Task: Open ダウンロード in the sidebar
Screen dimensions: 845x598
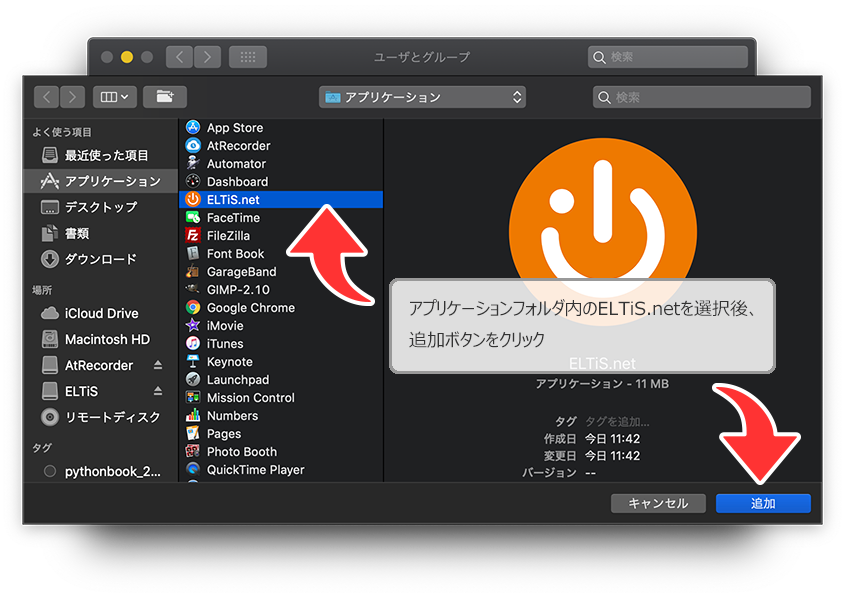Action: pos(101,259)
